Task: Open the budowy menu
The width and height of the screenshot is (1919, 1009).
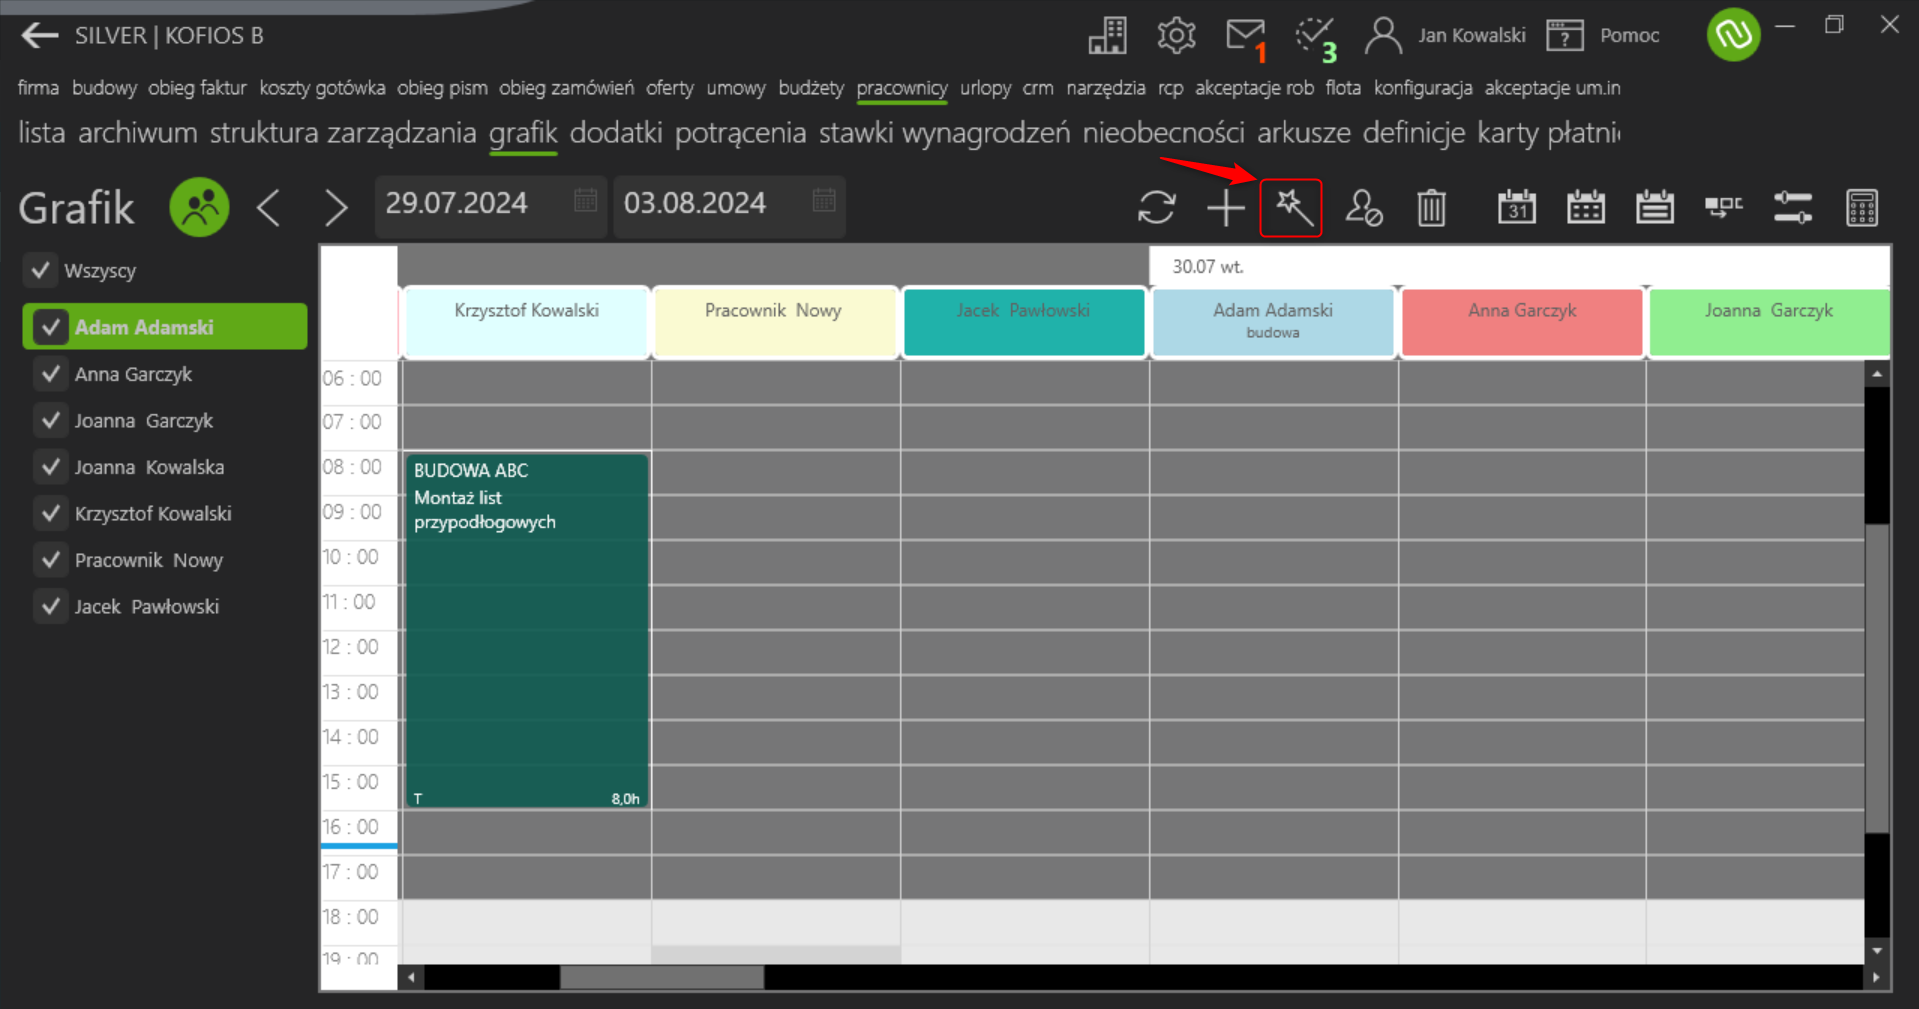Action: tap(104, 88)
